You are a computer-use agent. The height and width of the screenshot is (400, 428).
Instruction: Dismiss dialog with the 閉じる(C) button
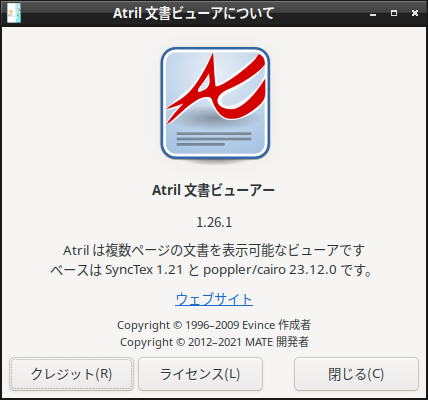[x=356, y=374]
